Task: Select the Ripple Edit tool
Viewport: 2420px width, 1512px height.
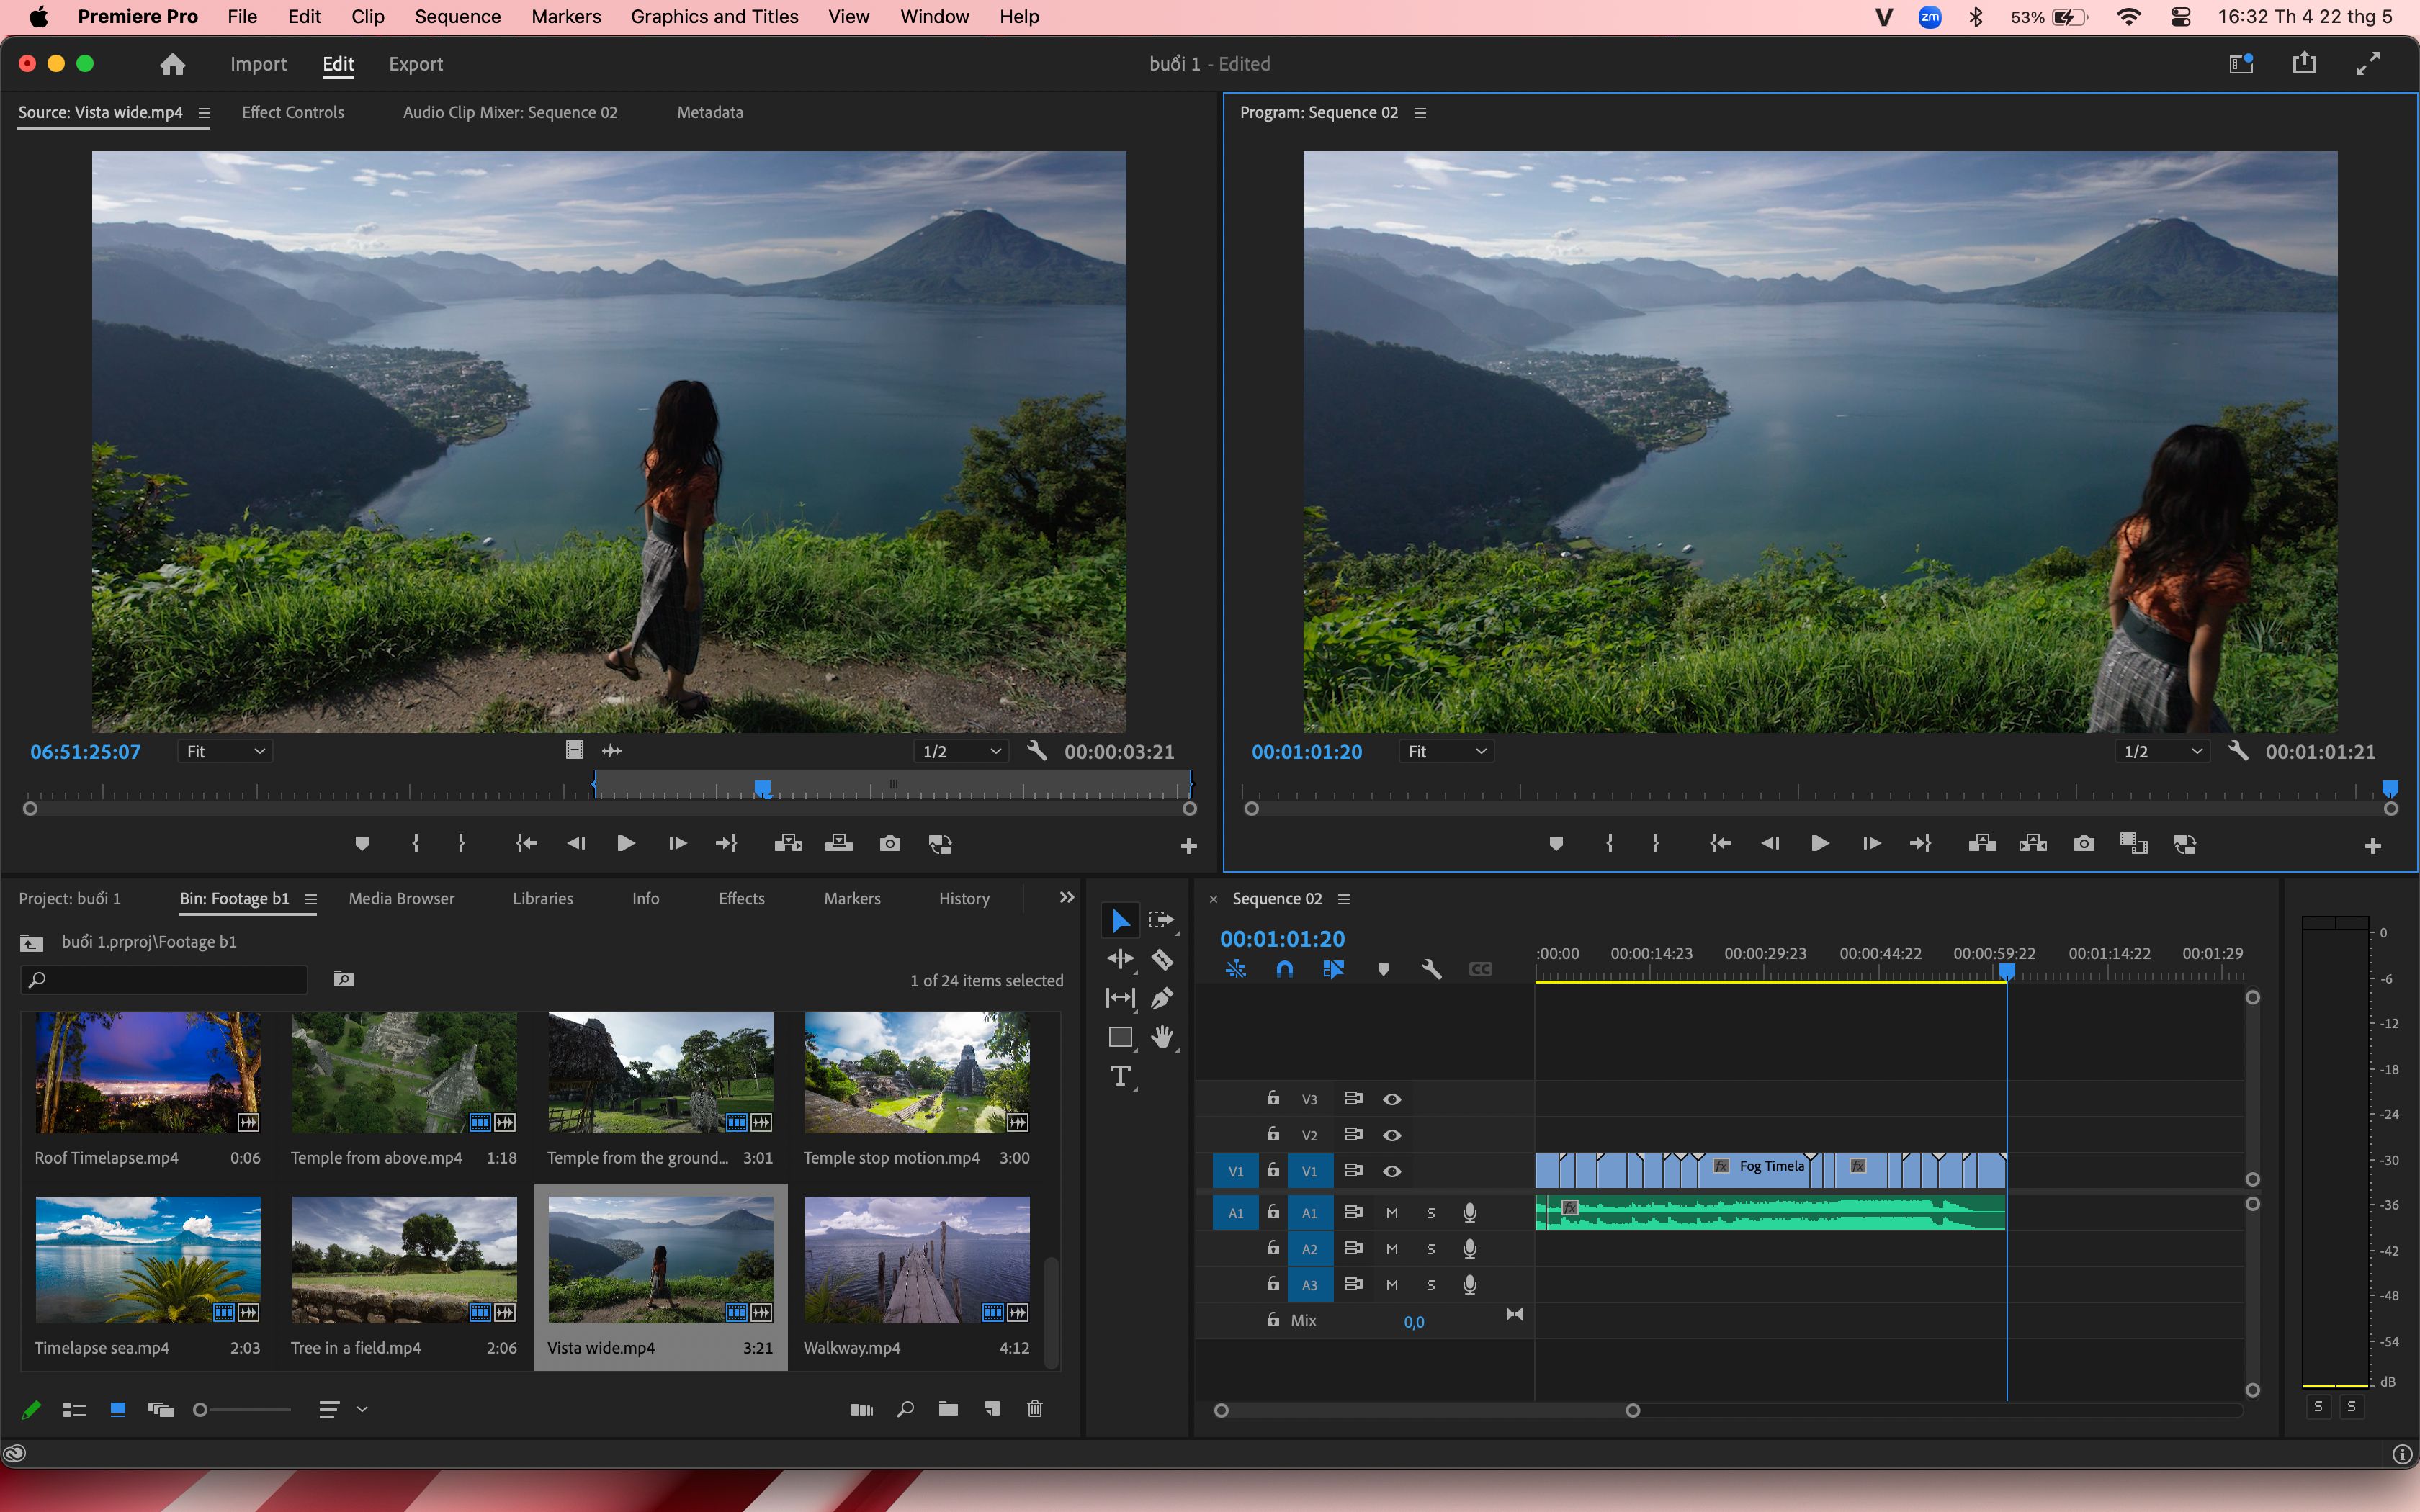Action: [1120, 960]
